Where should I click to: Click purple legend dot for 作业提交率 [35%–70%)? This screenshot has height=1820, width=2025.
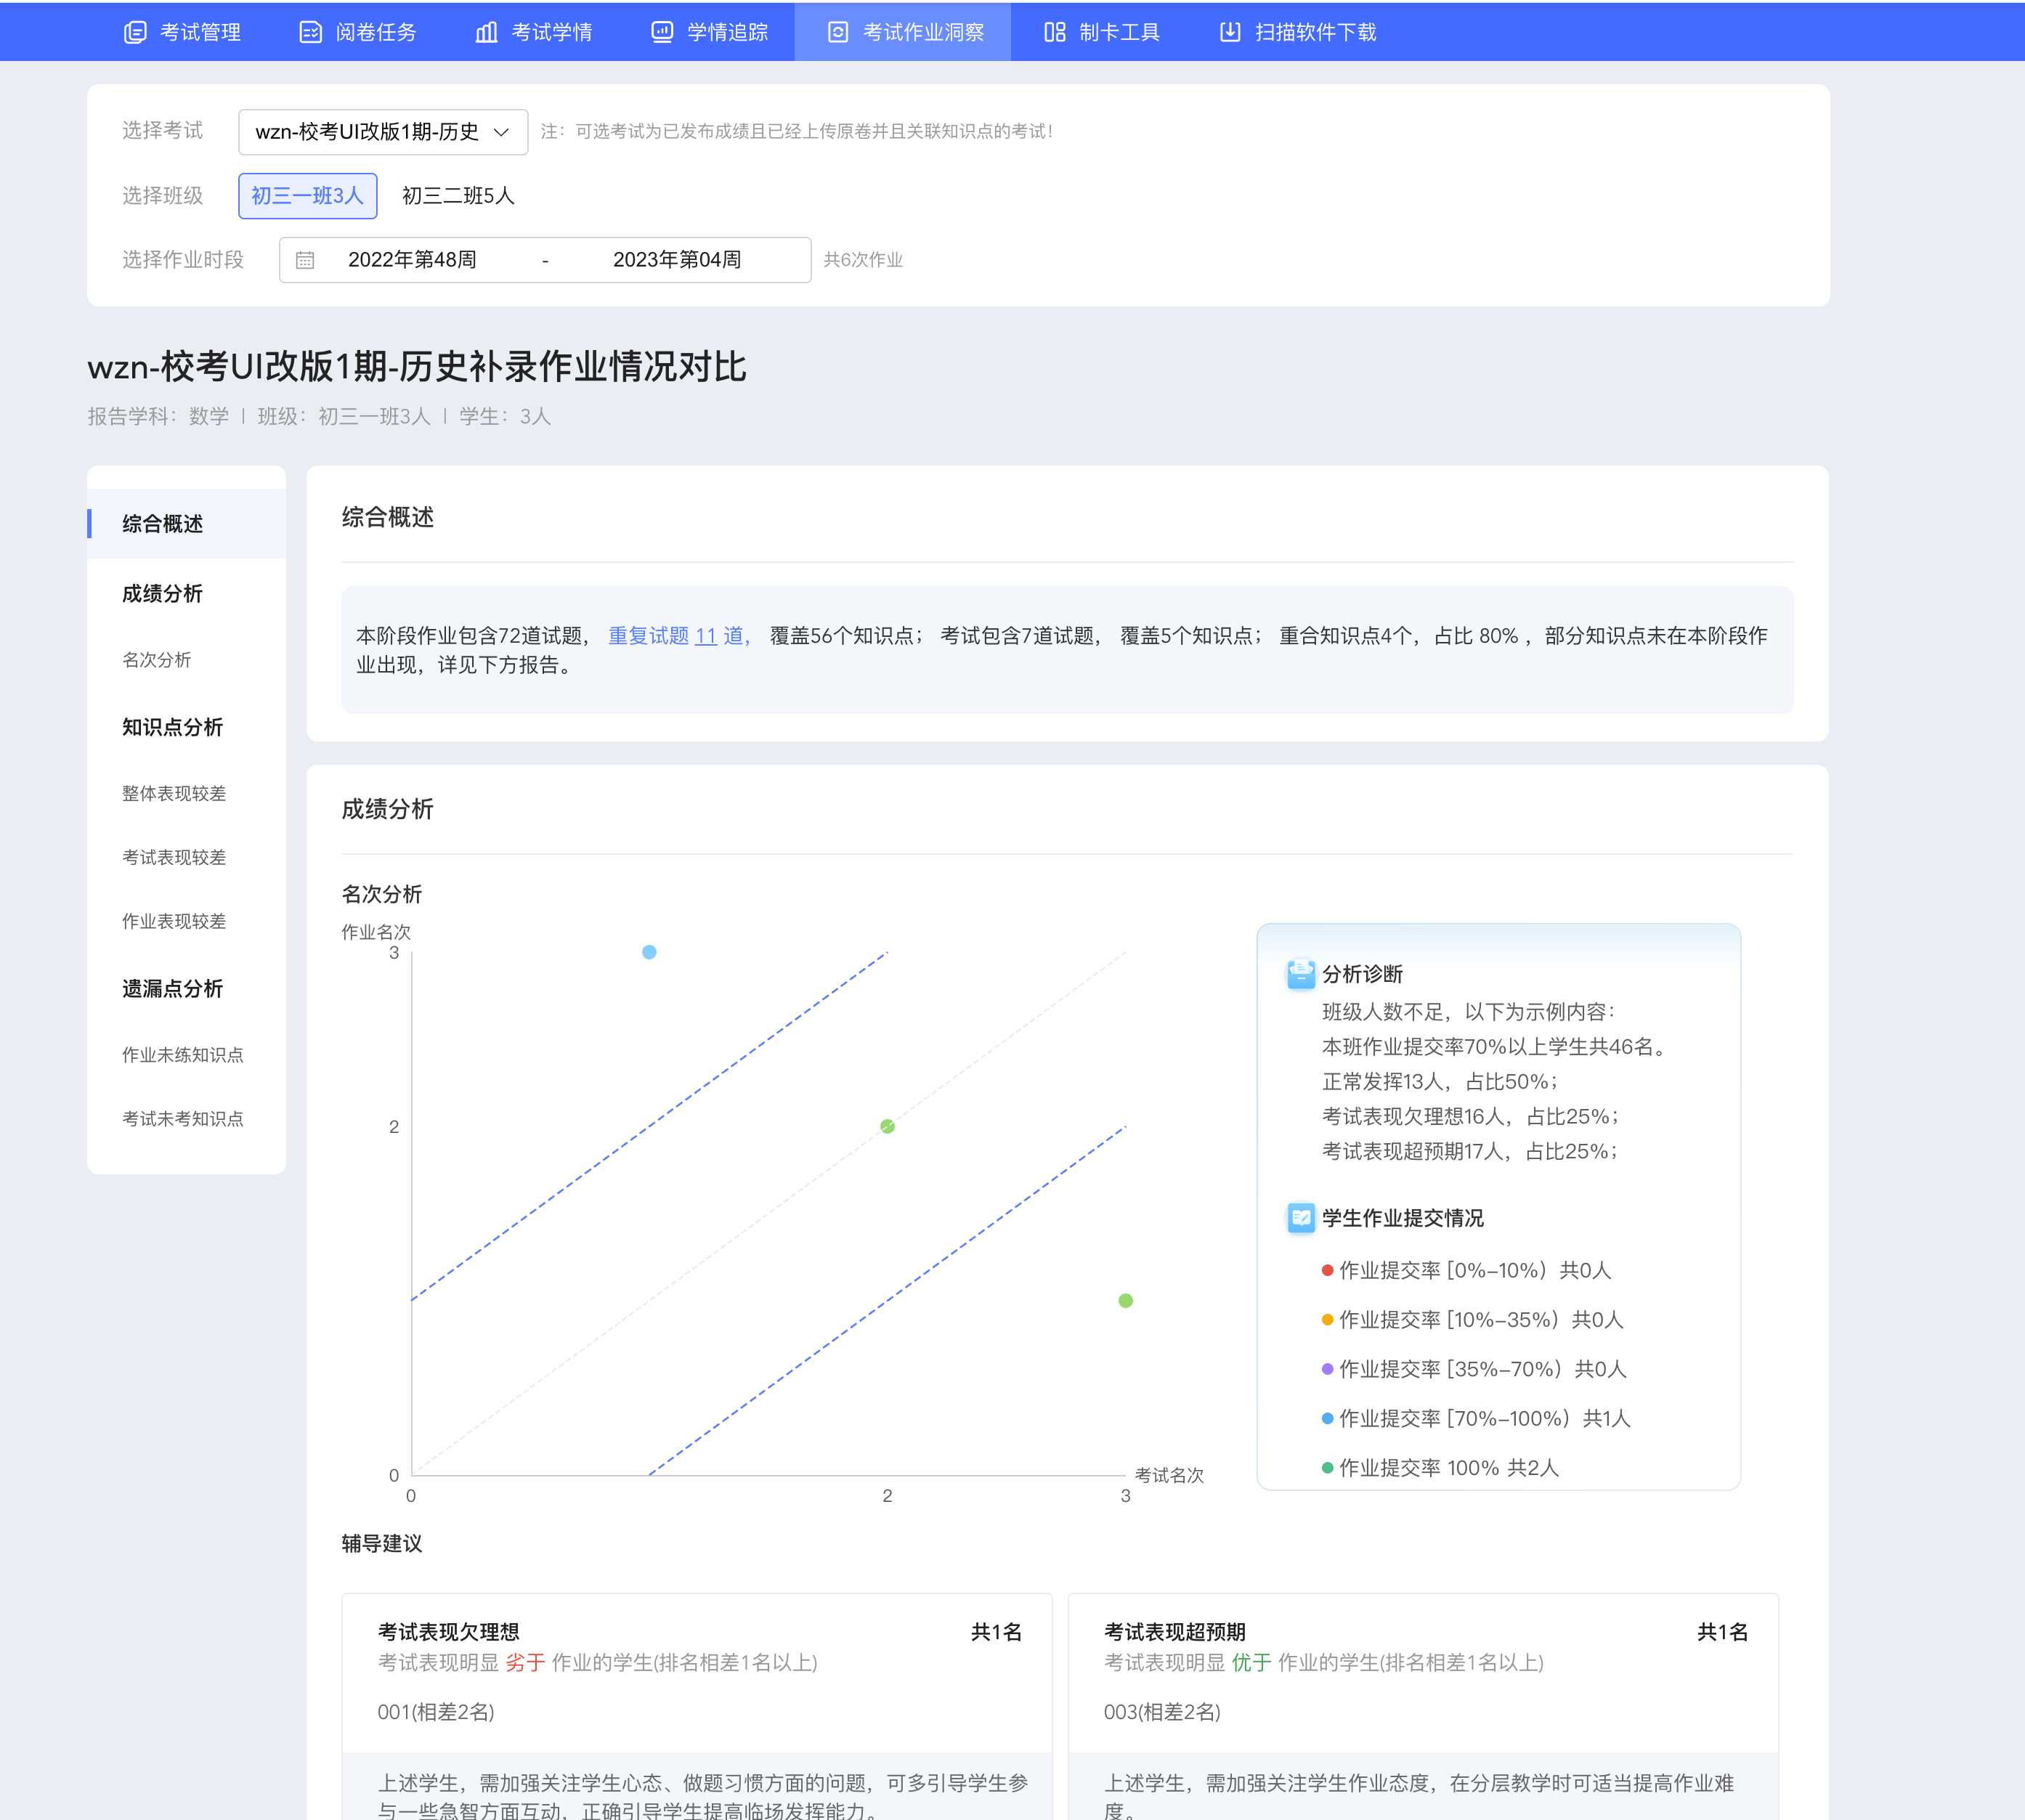click(1327, 1369)
